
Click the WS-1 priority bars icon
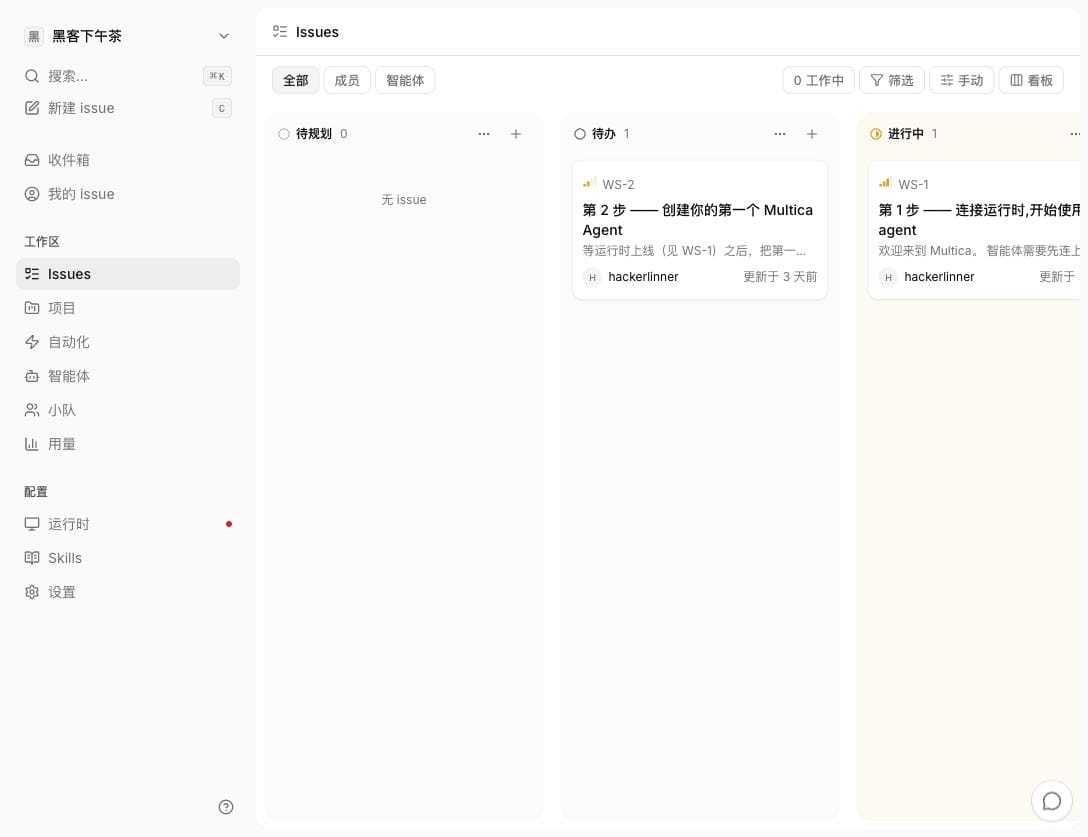(885, 183)
